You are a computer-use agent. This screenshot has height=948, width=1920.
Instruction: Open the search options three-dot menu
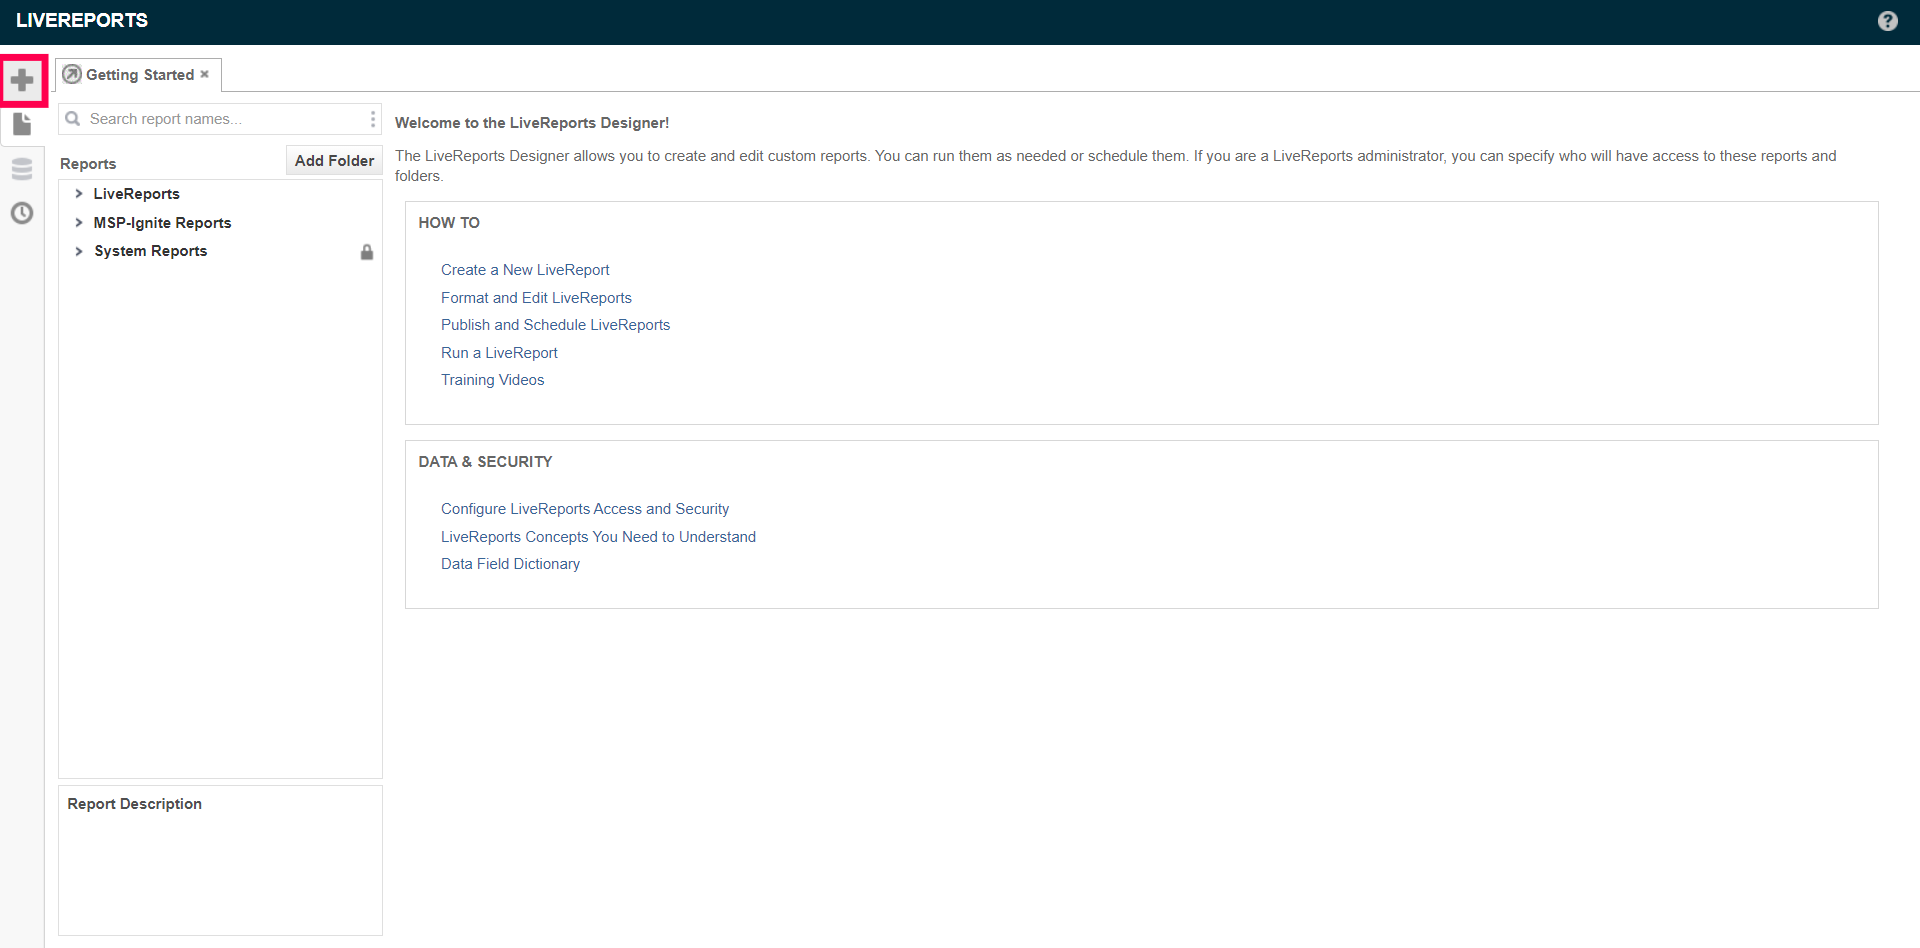coord(373,119)
